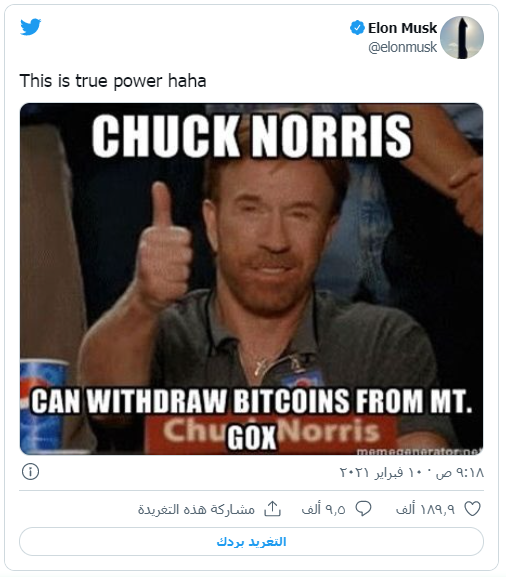
Task: Open Twitter via the blue bird logo
Action: click(x=31, y=26)
